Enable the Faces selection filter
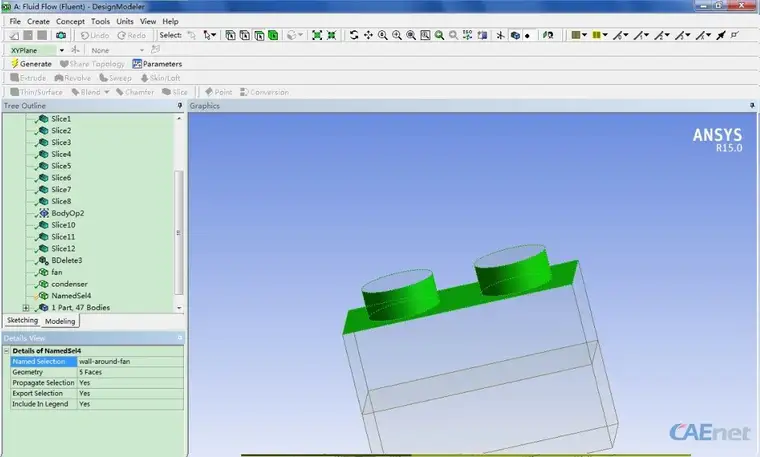The width and height of the screenshot is (760, 457). click(259, 35)
